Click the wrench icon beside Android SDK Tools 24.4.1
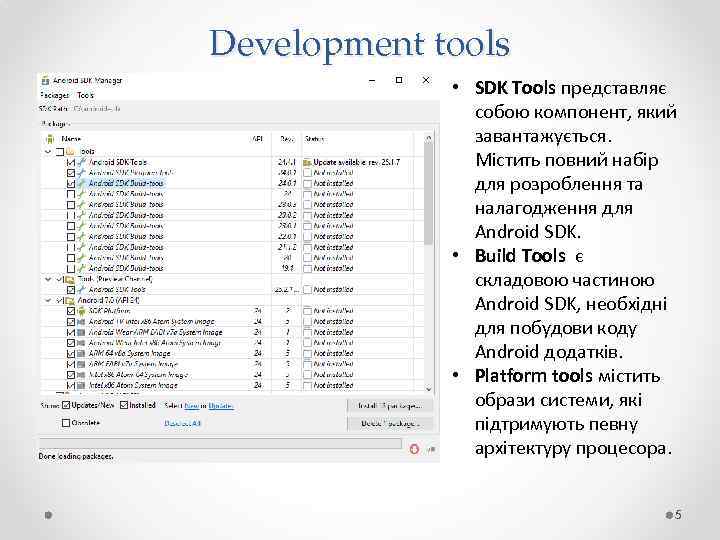The width and height of the screenshot is (720, 540). [x=82, y=162]
